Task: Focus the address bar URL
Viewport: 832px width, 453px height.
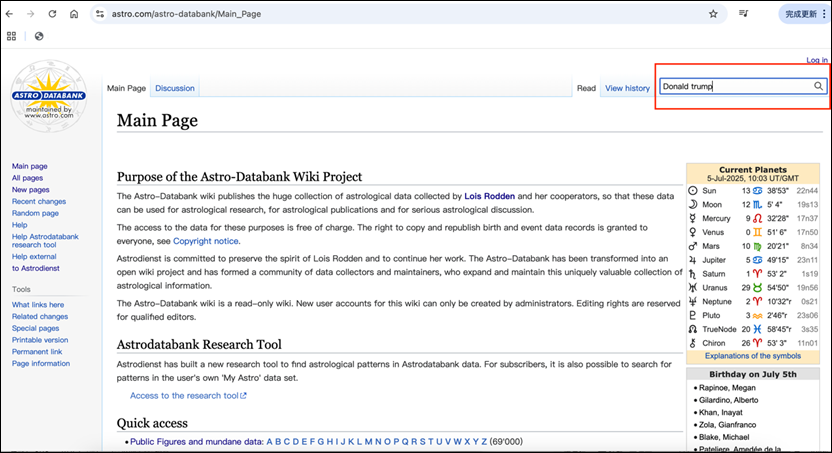Action: [x=186, y=14]
